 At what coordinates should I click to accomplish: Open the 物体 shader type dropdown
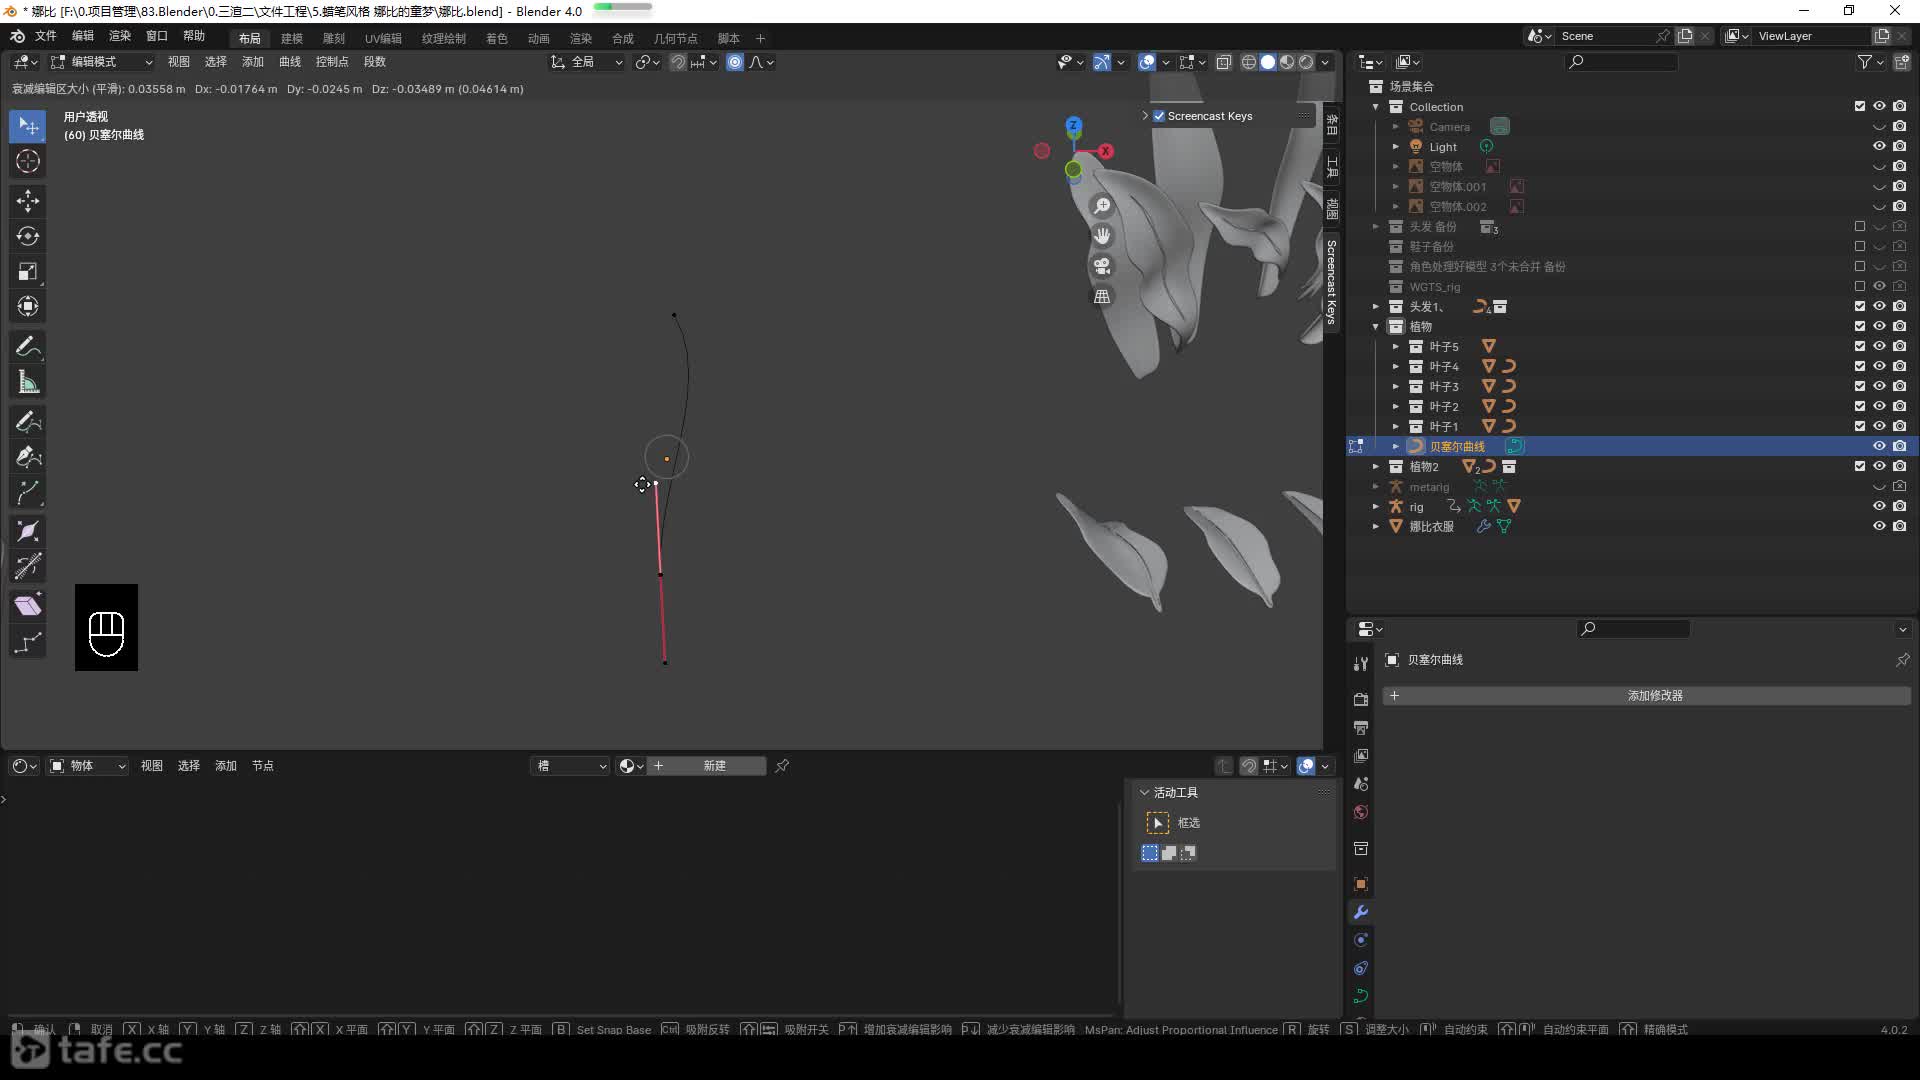[x=88, y=766]
